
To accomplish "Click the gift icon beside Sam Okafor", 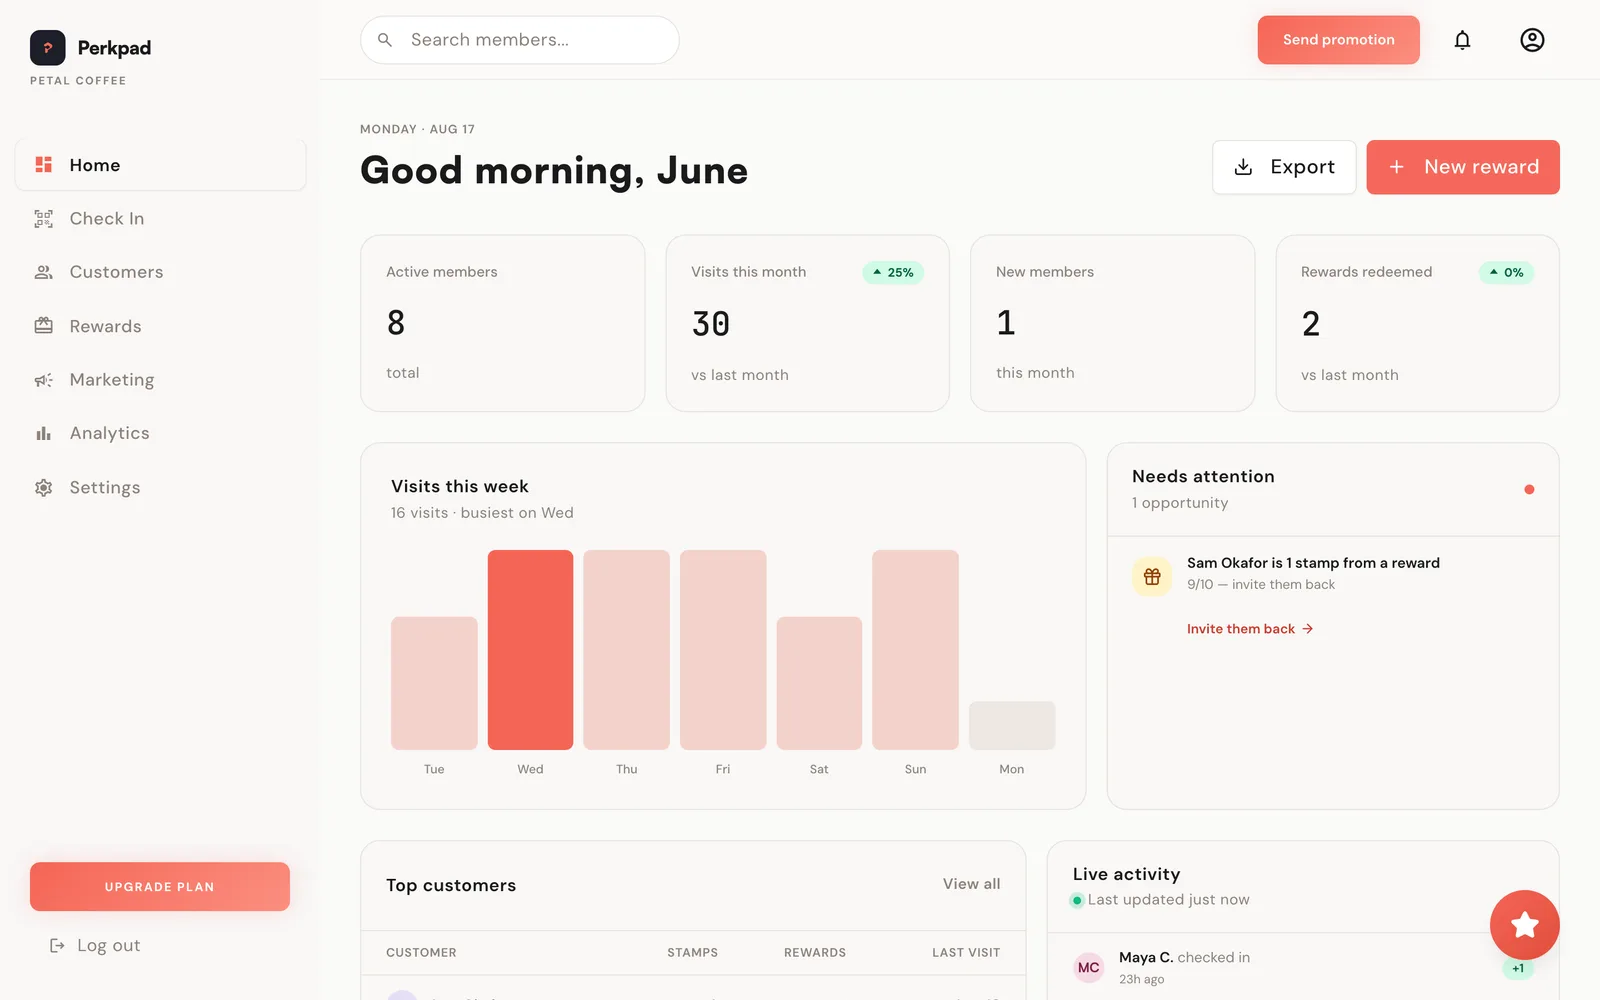I will [1152, 577].
